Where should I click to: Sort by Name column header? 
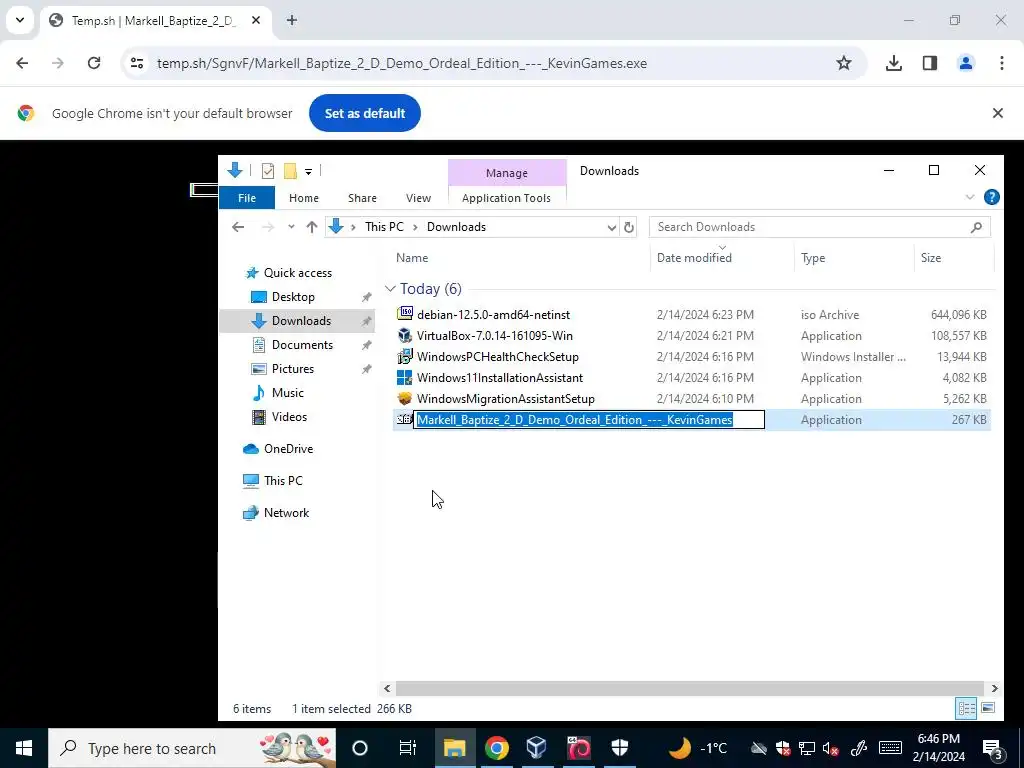click(x=412, y=258)
